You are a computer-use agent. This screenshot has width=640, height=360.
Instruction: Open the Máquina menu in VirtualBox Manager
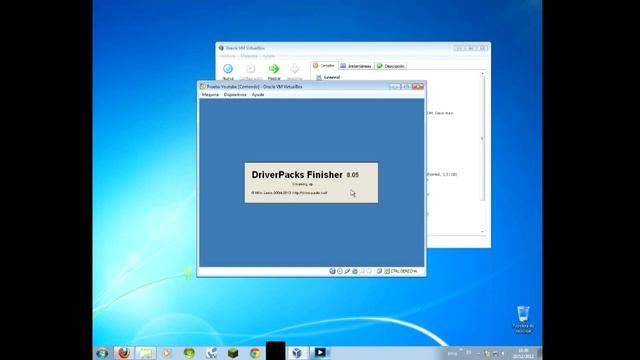coord(249,56)
